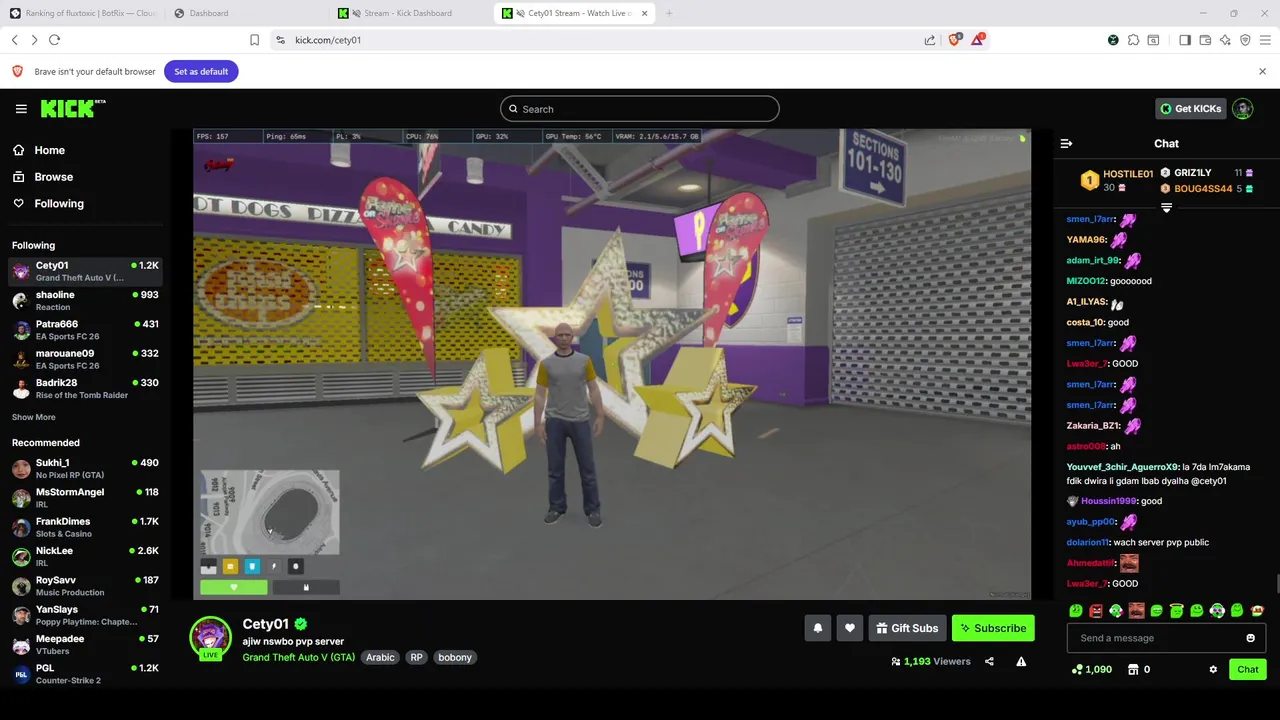Reload the page
This screenshot has height=720, width=1280.
(54, 40)
